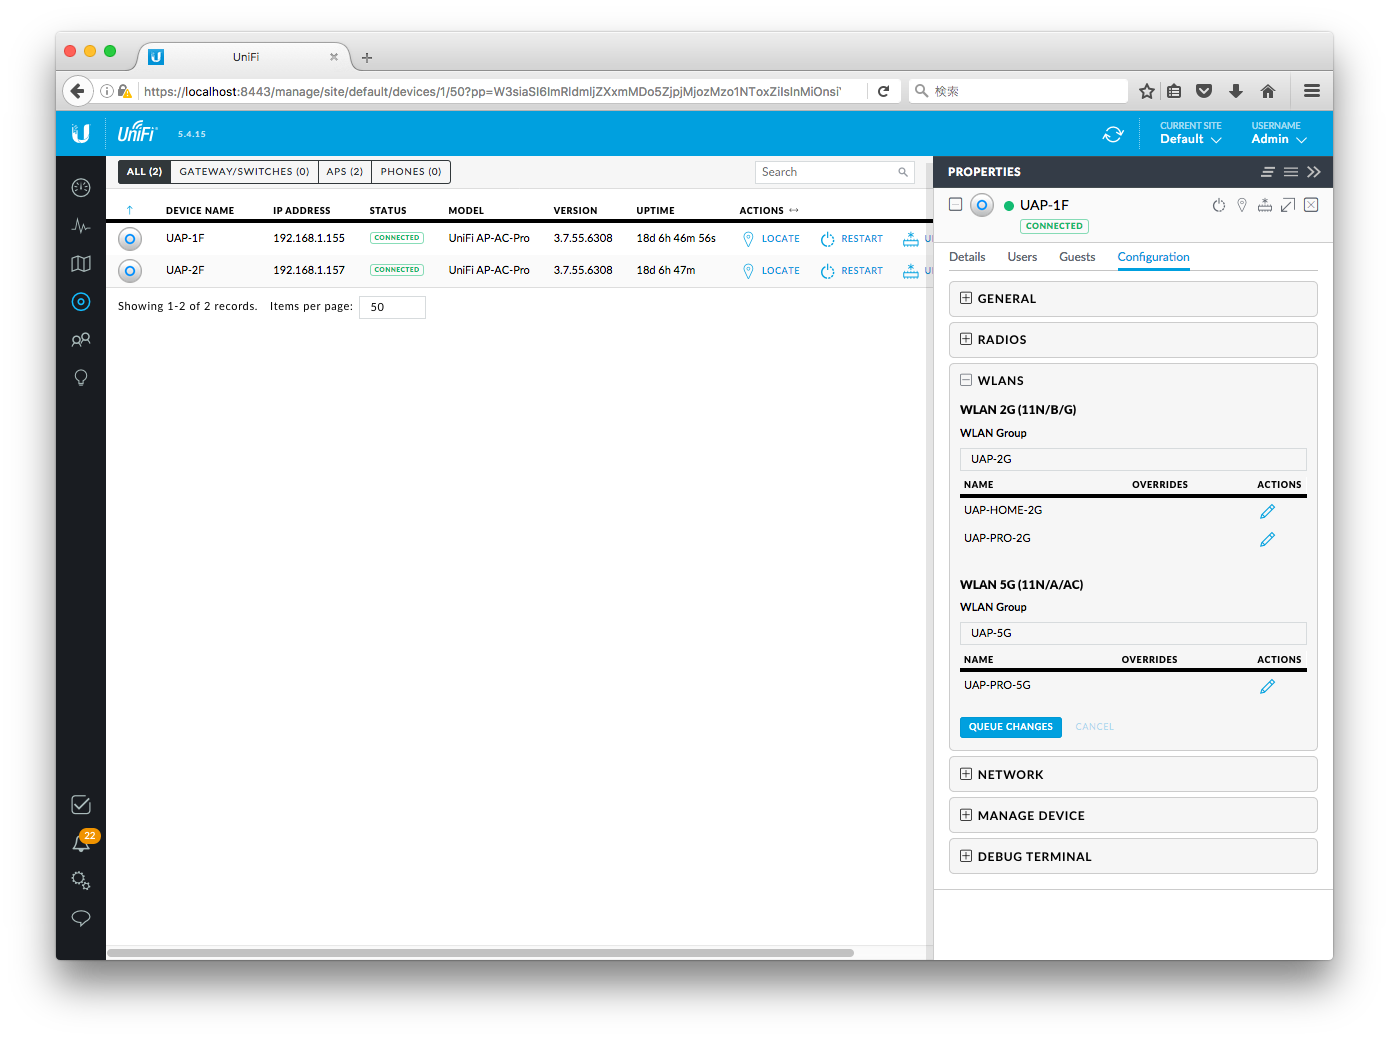Click the locate pin icon in properties header
Viewport: 1389px width, 1040px height.
point(1242,205)
